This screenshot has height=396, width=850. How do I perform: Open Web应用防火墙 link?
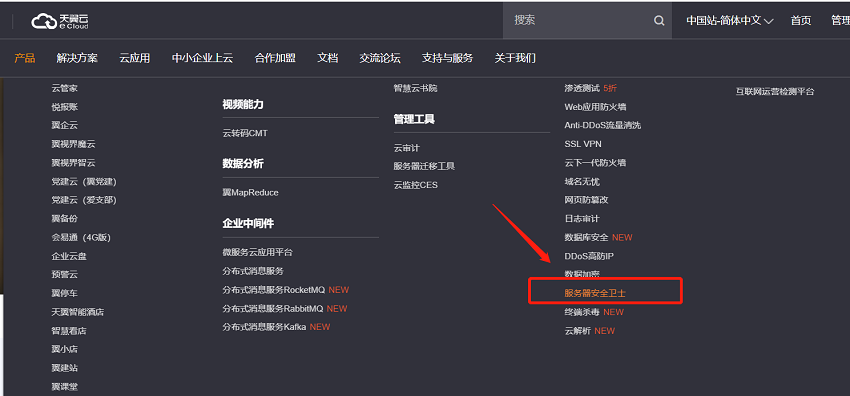pos(595,107)
